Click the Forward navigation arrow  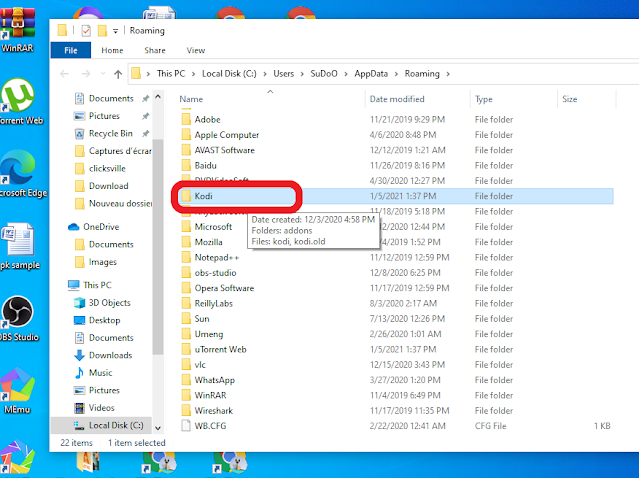pyautogui.click(x=86, y=74)
